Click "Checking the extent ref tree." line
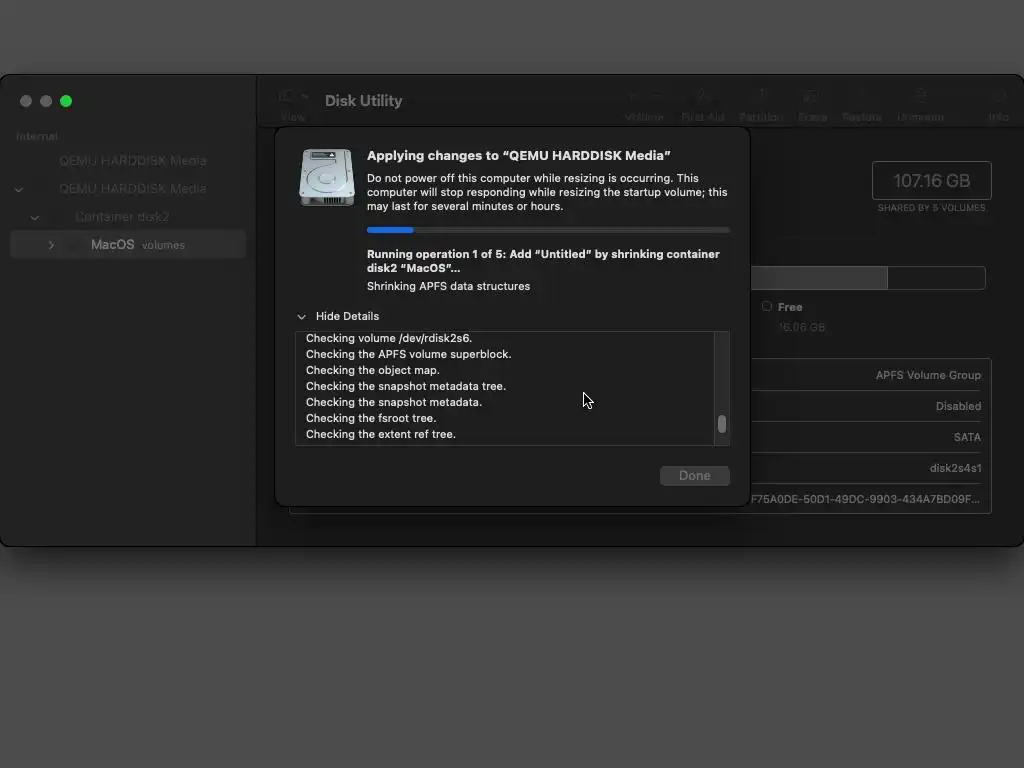1024x768 pixels. point(381,434)
